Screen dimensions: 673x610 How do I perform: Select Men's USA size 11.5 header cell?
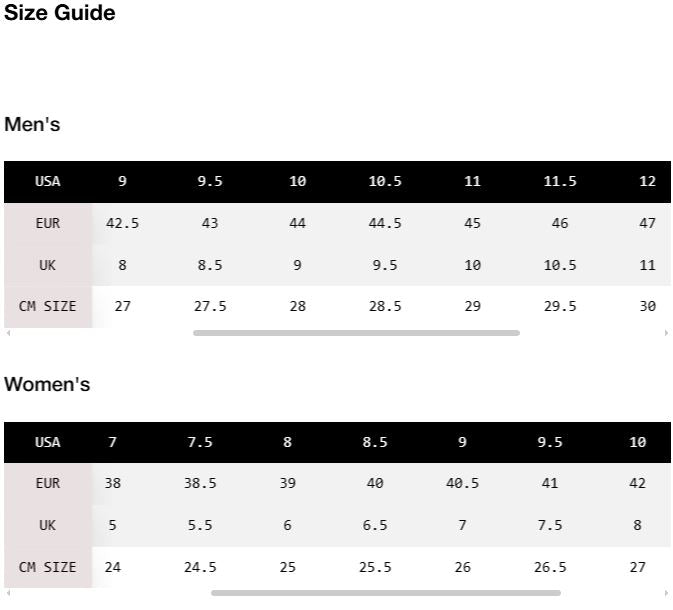(x=560, y=181)
